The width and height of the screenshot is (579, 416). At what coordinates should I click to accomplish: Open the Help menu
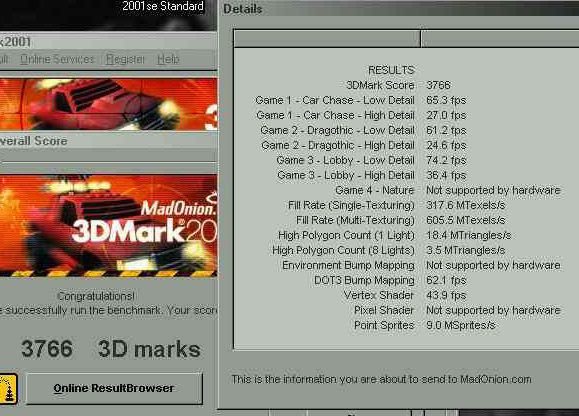pos(168,59)
